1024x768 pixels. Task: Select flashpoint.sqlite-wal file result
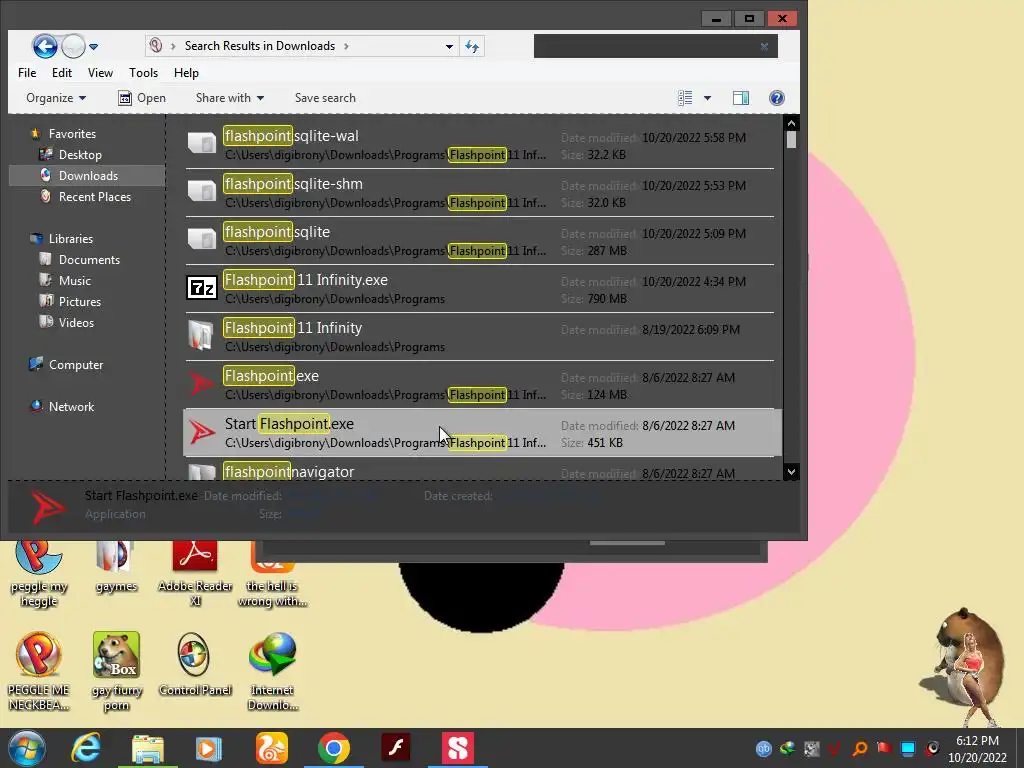(x=480, y=145)
